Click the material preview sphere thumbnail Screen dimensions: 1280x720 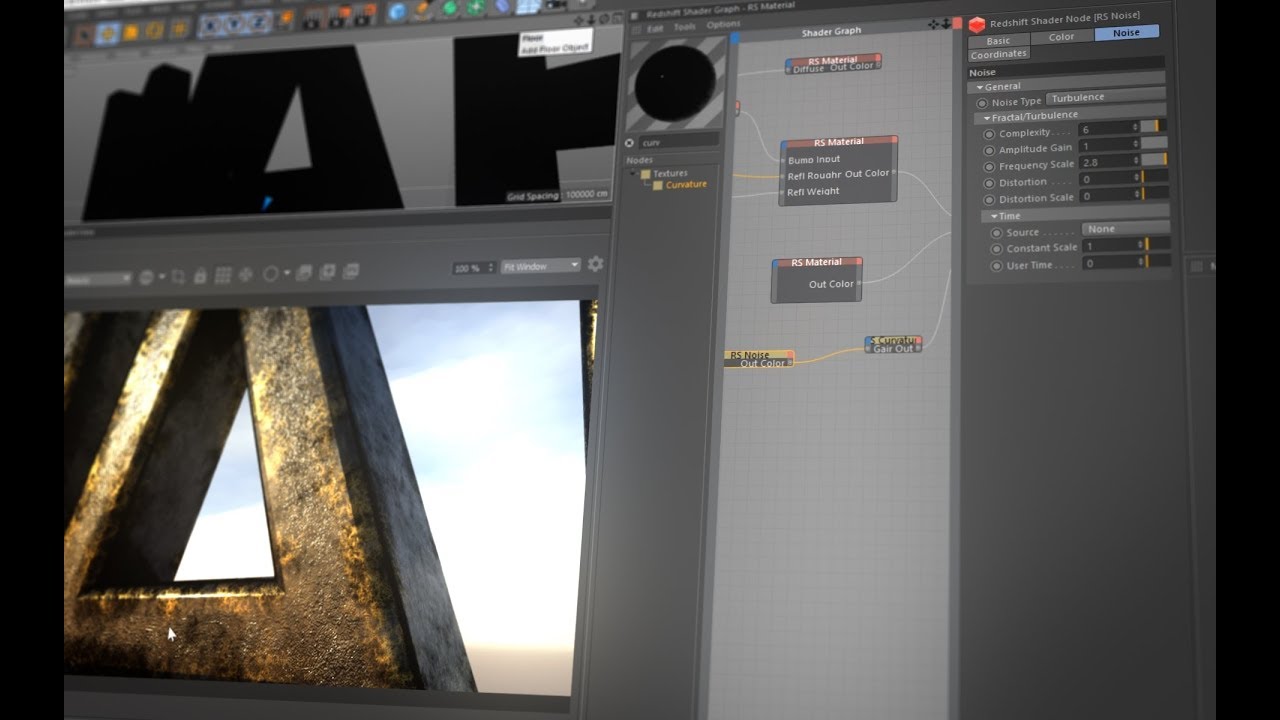click(x=675, y=81)
